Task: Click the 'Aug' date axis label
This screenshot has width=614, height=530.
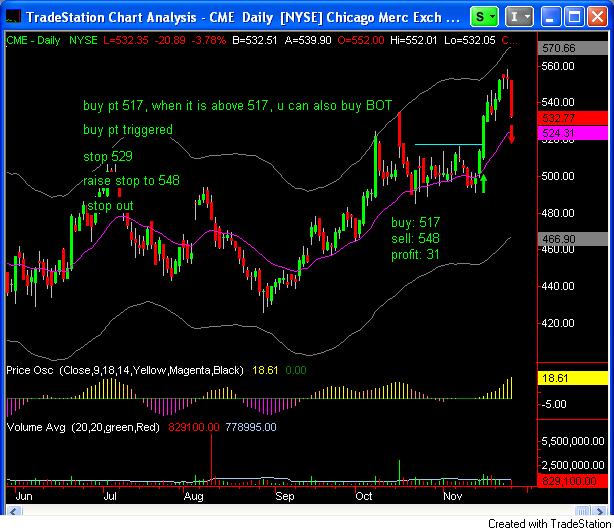Action: coord(193,496)
